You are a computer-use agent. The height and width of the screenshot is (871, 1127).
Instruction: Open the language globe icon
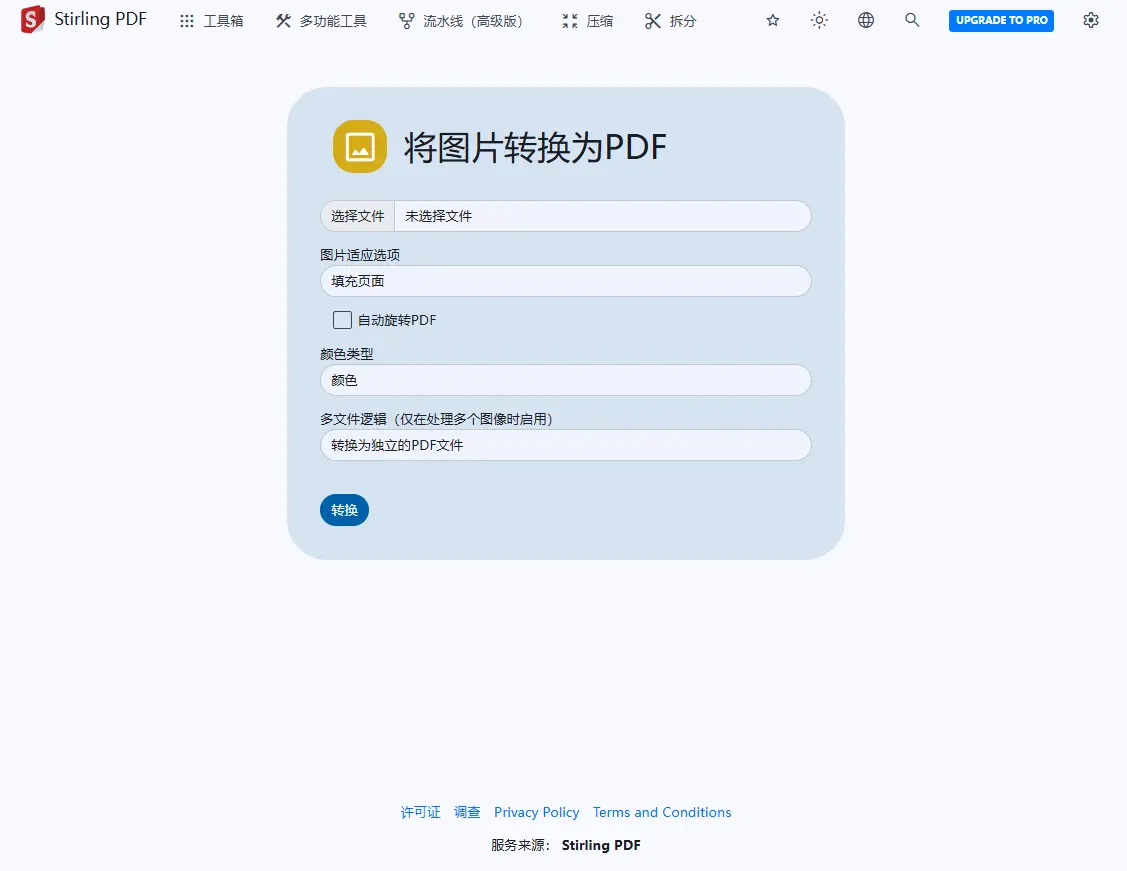(x=866, y=20)
